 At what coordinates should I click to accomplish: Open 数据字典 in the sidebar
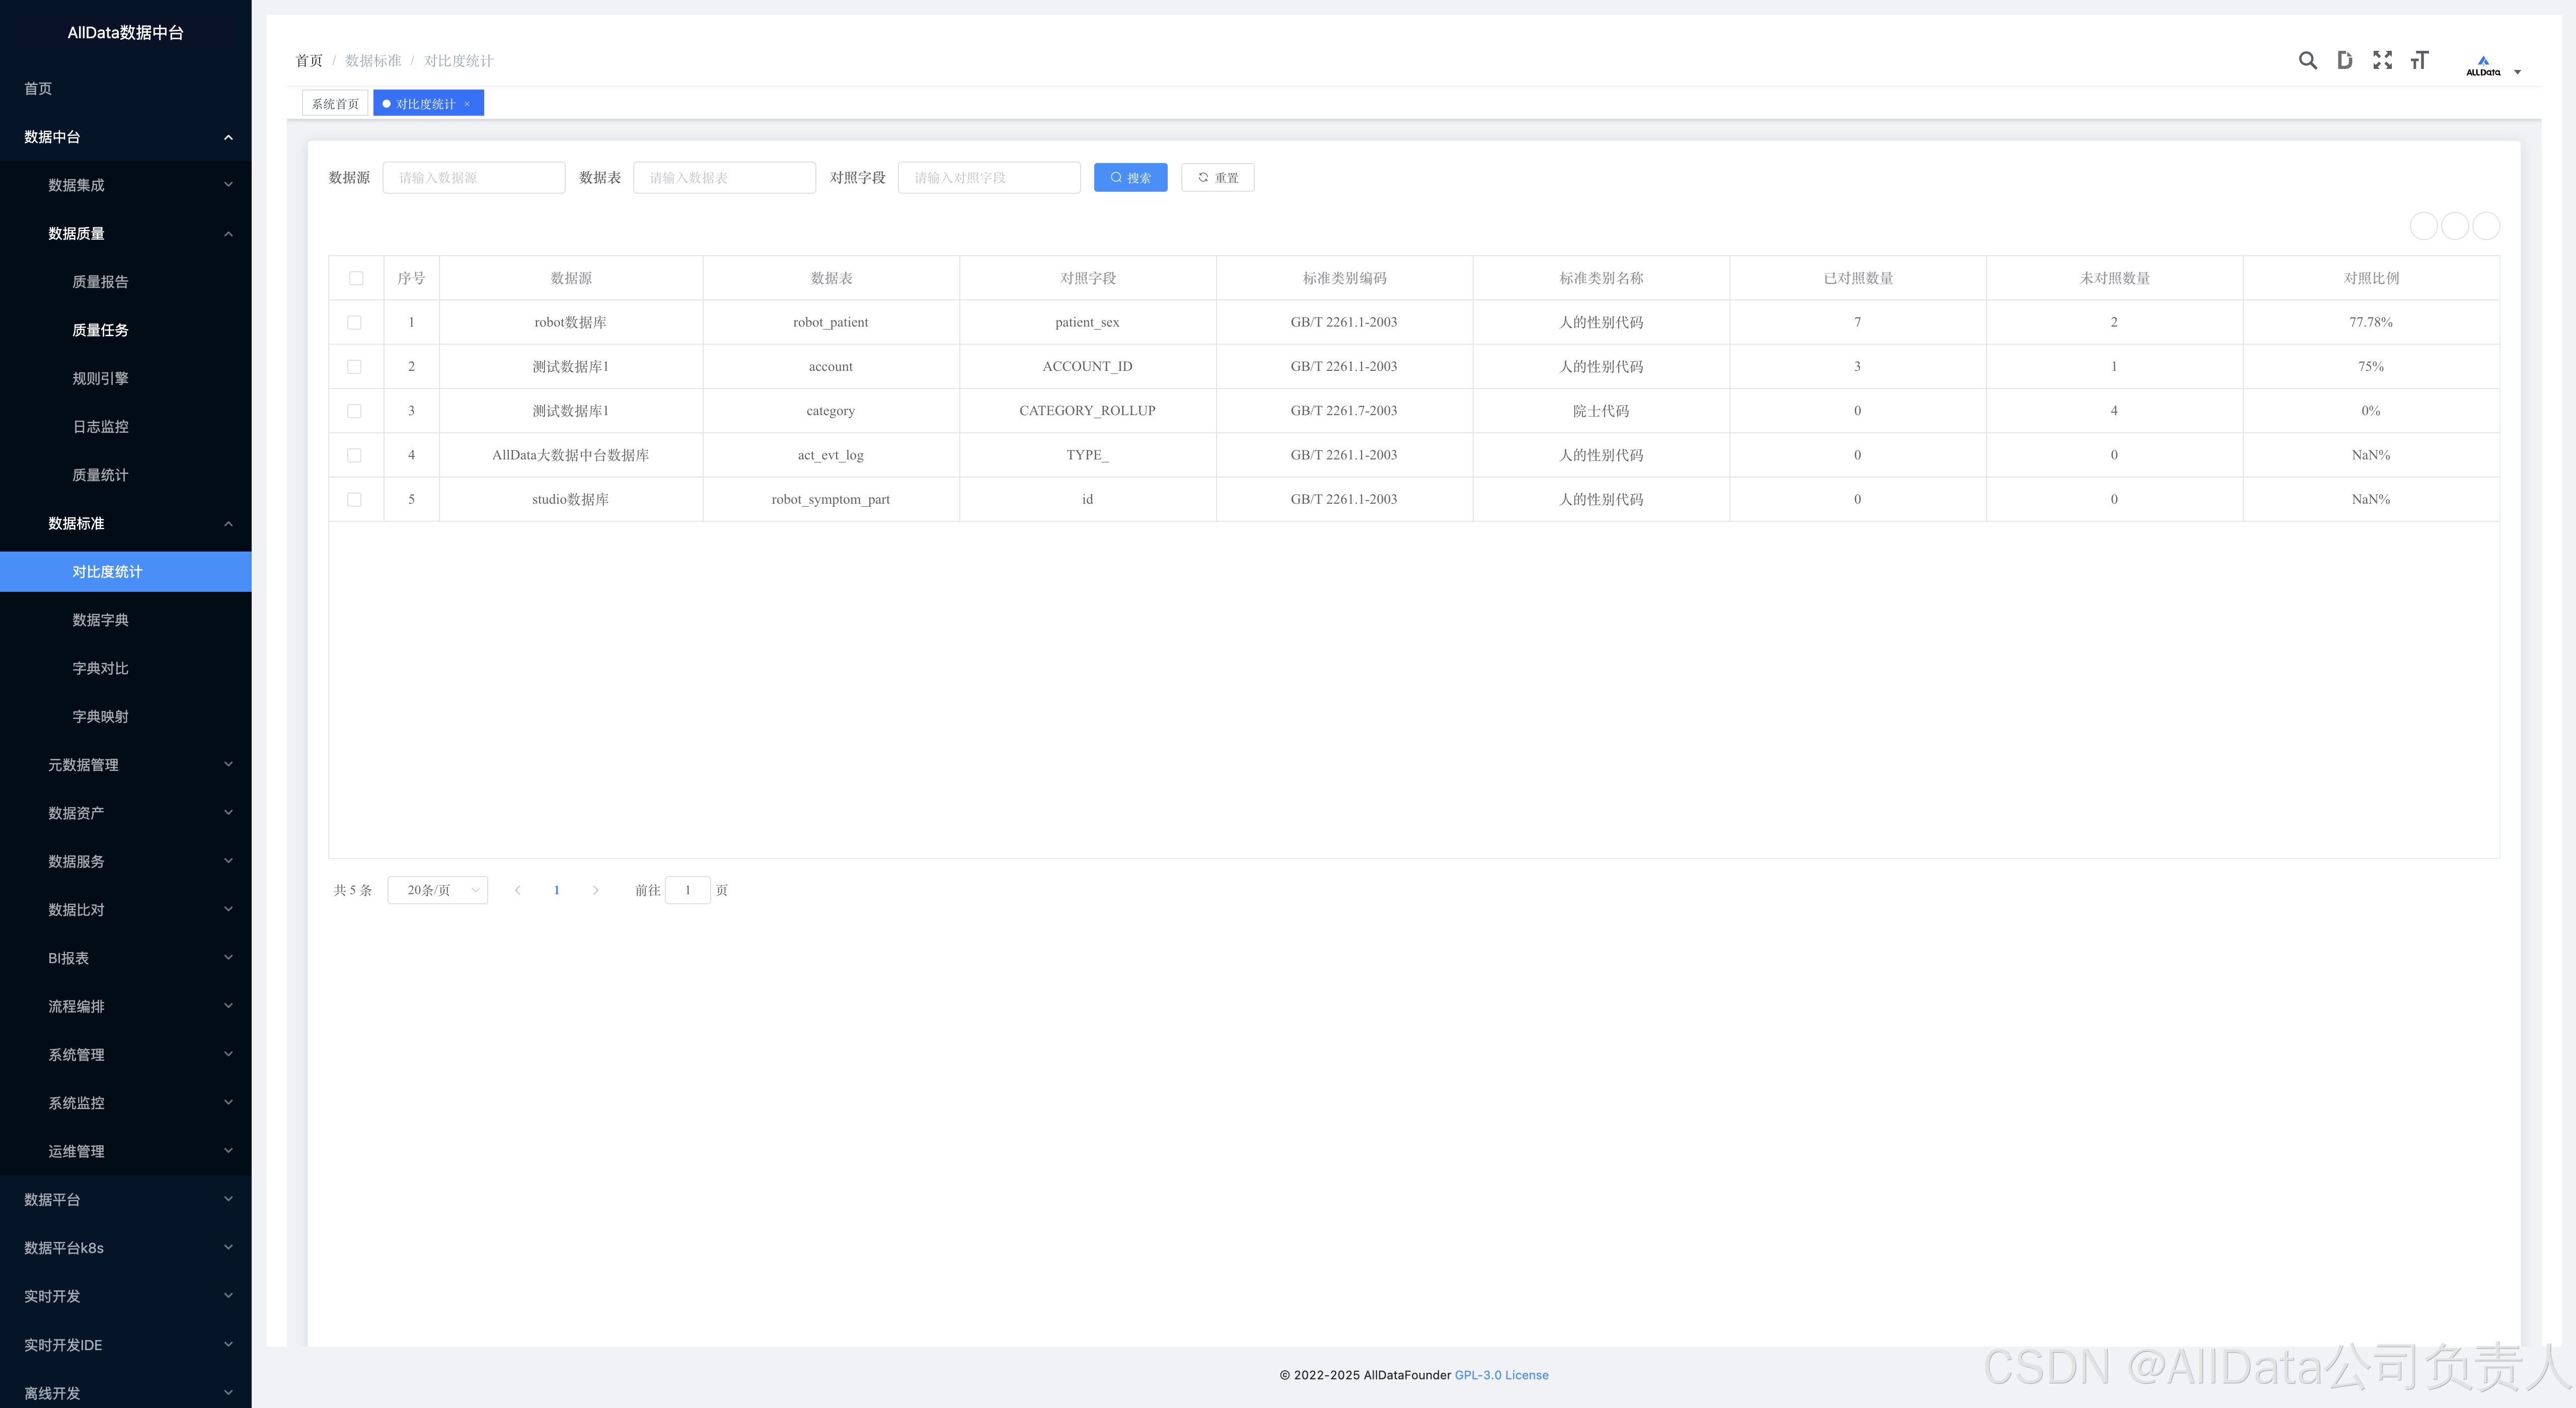click(100, 620)
